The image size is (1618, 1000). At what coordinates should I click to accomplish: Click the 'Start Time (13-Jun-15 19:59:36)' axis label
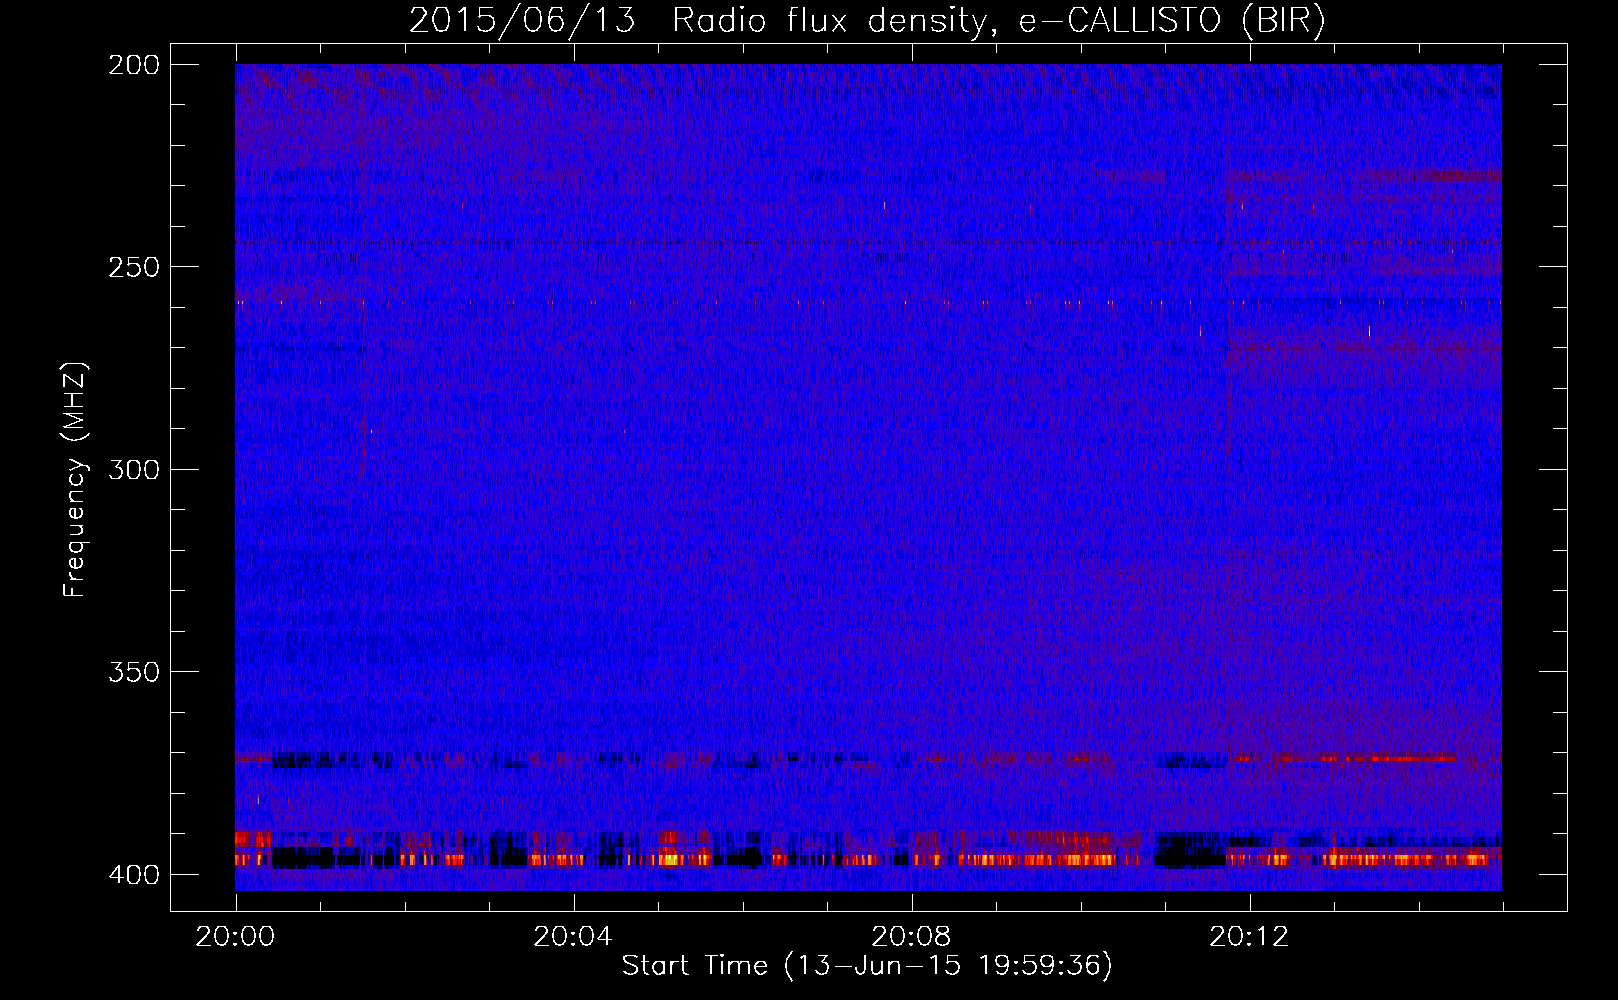(867, 966)
